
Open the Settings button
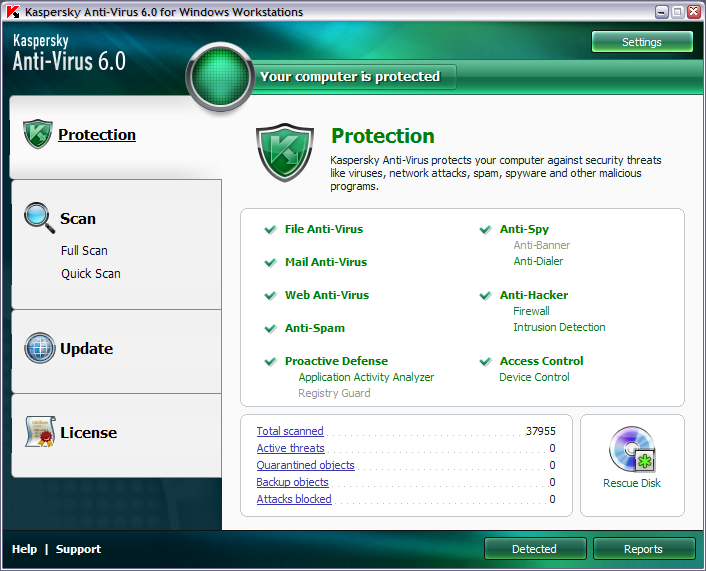click(x=642, y=42)
